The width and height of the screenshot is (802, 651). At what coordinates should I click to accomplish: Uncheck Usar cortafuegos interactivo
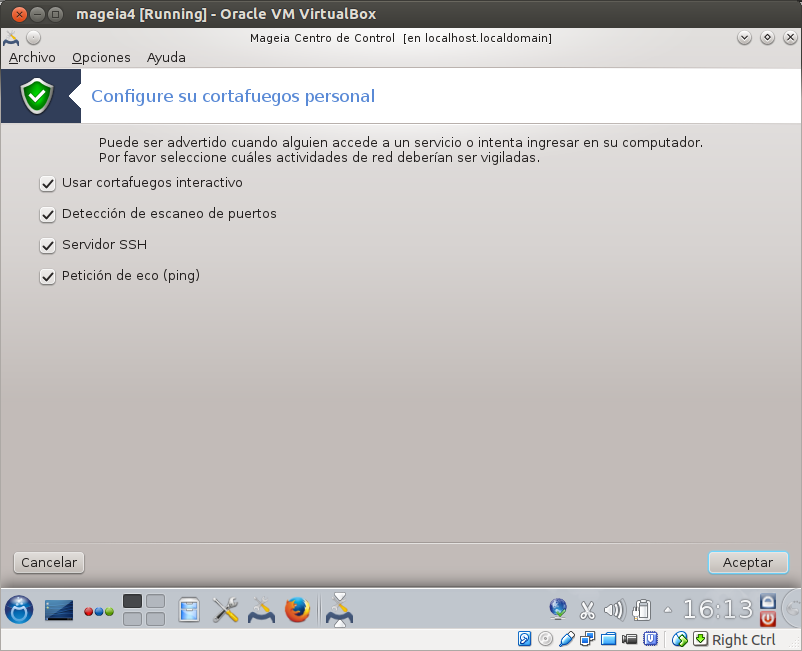(47, 184)
